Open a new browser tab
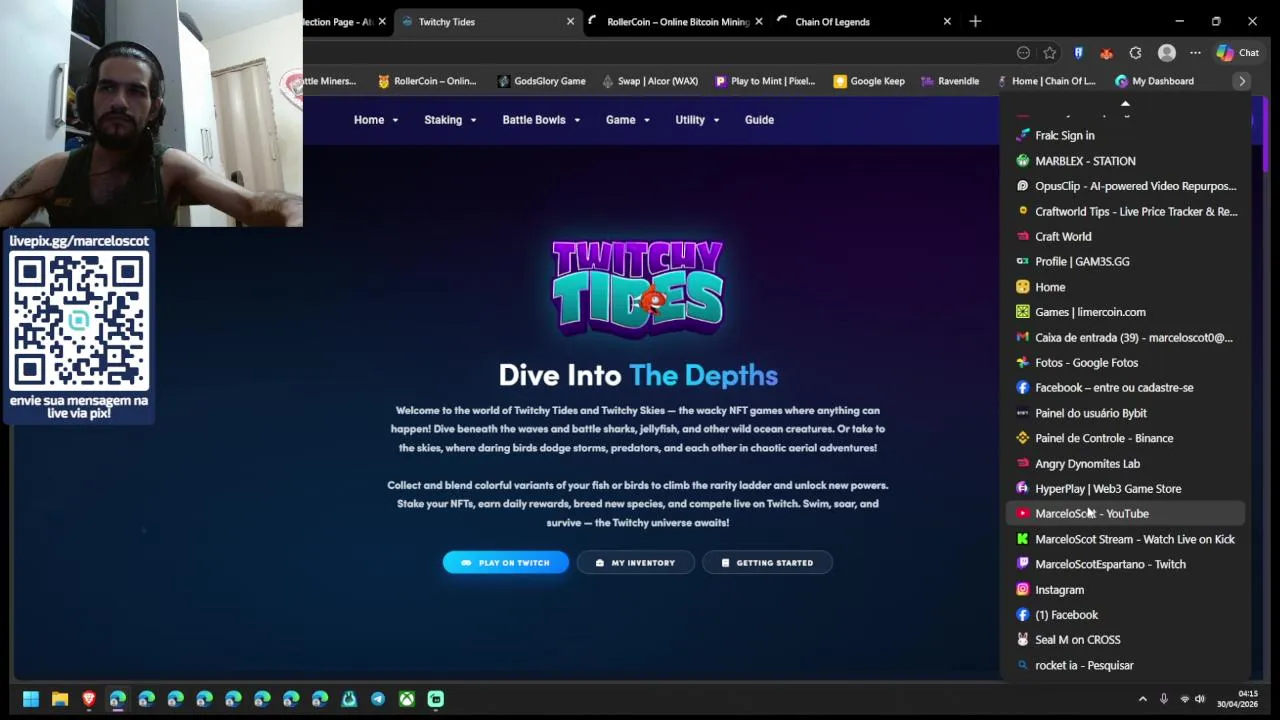The width and height of the screenshot is (1280, 720). tap(975, 21)
